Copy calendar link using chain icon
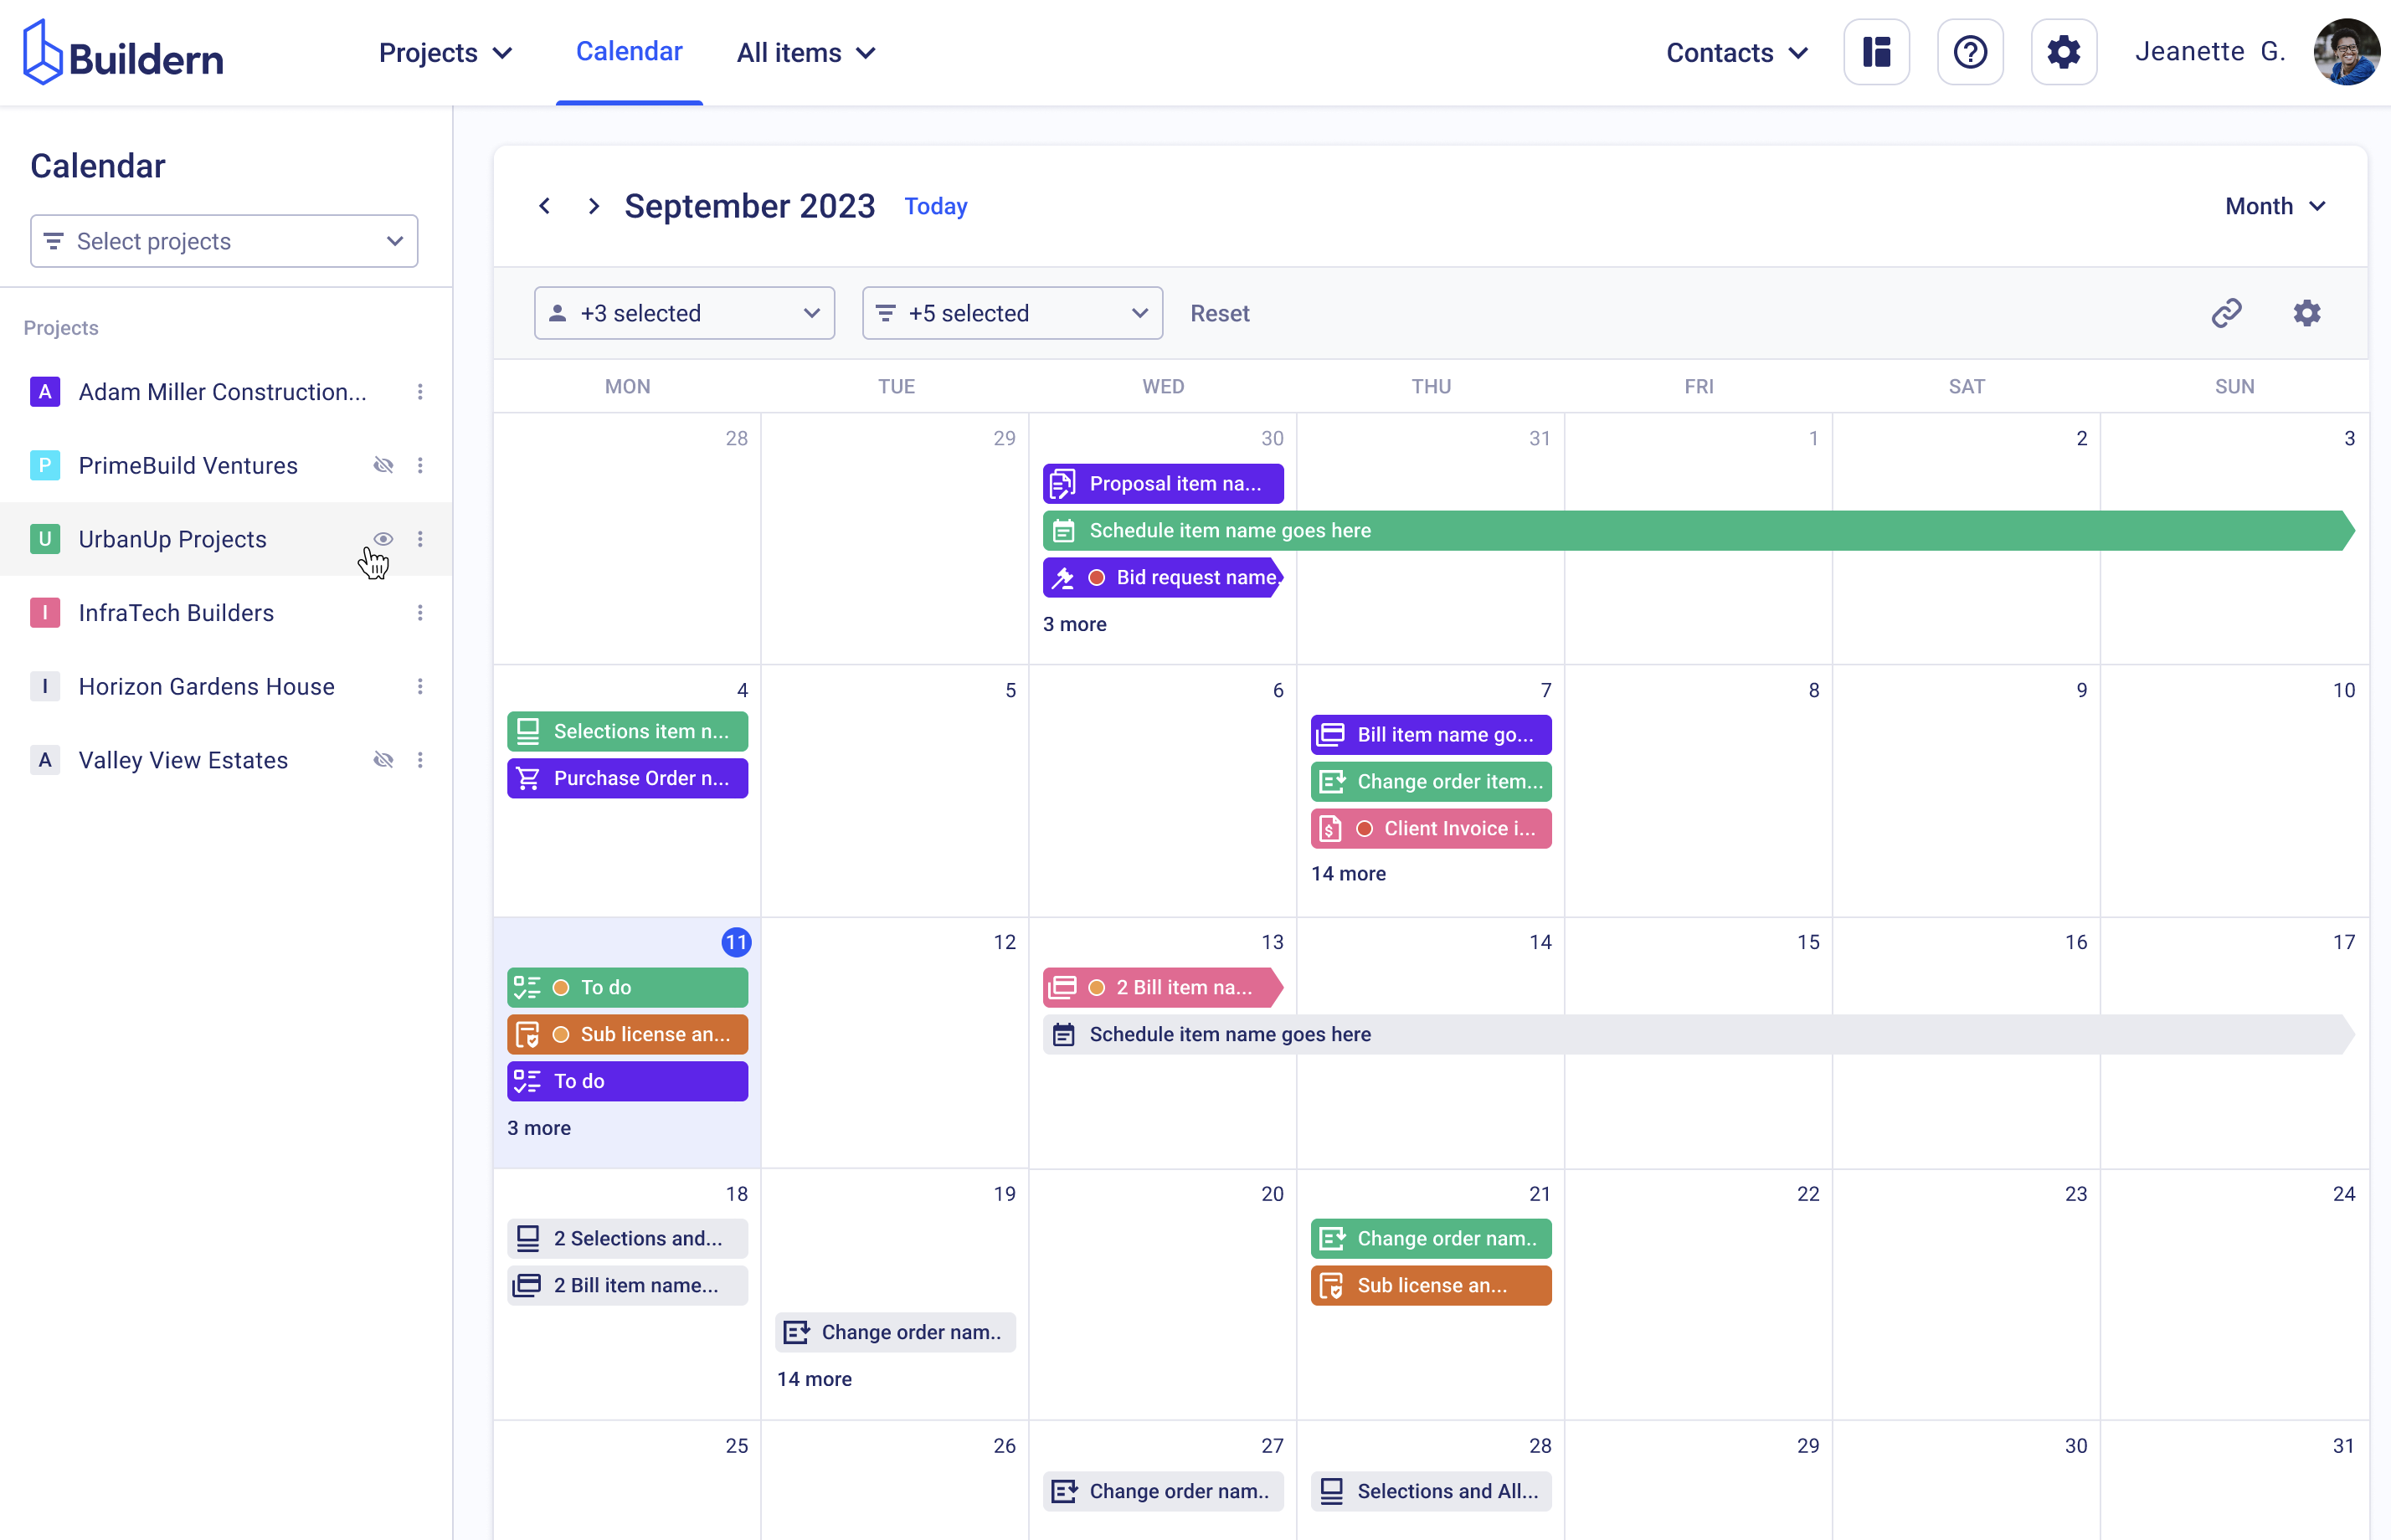2391x1540 pixels. tap(2226, 313)
